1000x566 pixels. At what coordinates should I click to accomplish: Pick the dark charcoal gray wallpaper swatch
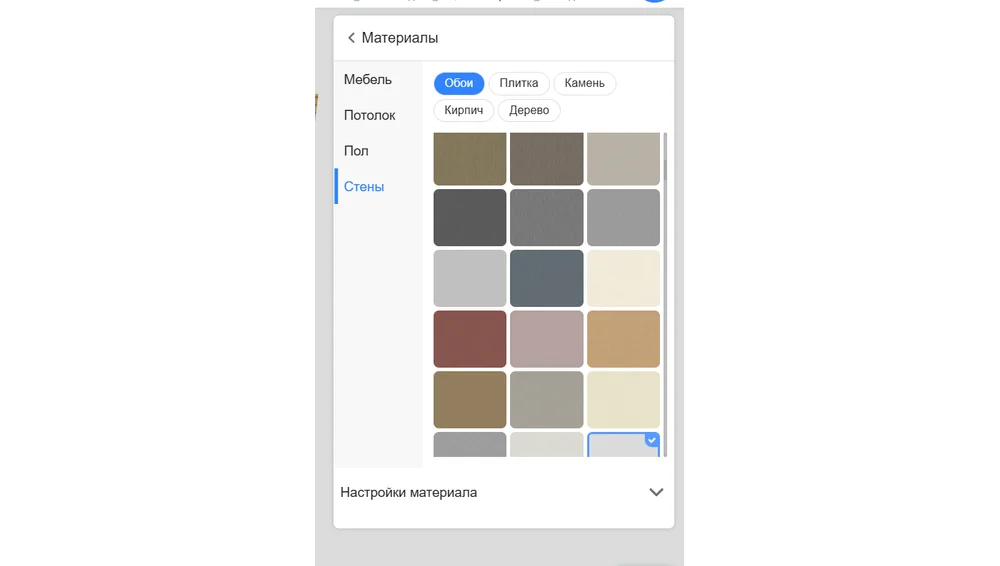pyautogui.click(x=470, y=218)
